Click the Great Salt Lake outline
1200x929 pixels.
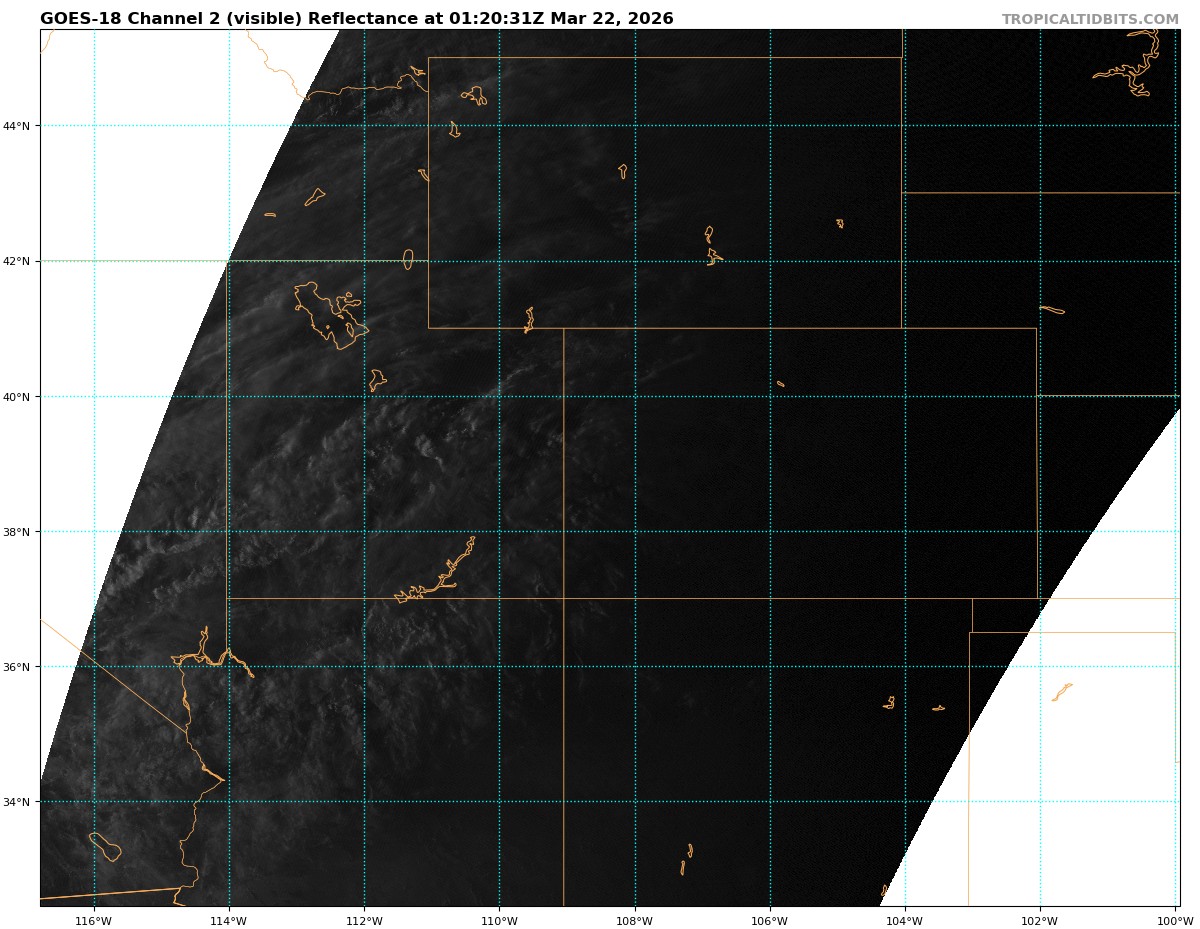[328, 312]
